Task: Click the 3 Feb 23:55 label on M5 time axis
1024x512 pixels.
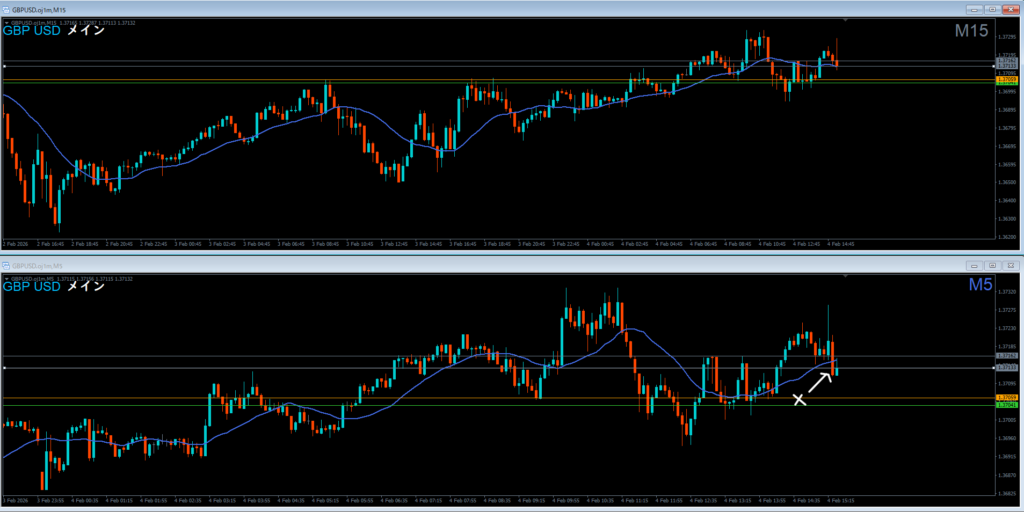Action: [49, 500]
